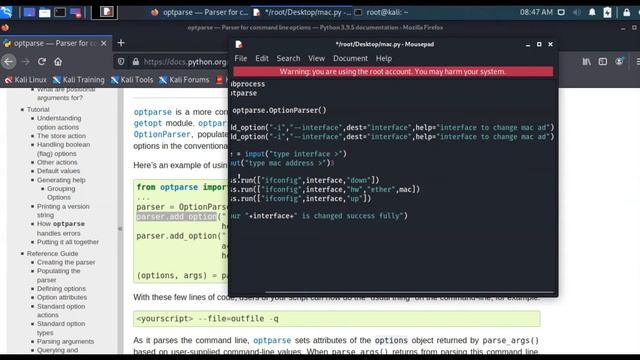Open Mousepad Help menu
The image size is (640, 360).
click(x=384, y=58)
